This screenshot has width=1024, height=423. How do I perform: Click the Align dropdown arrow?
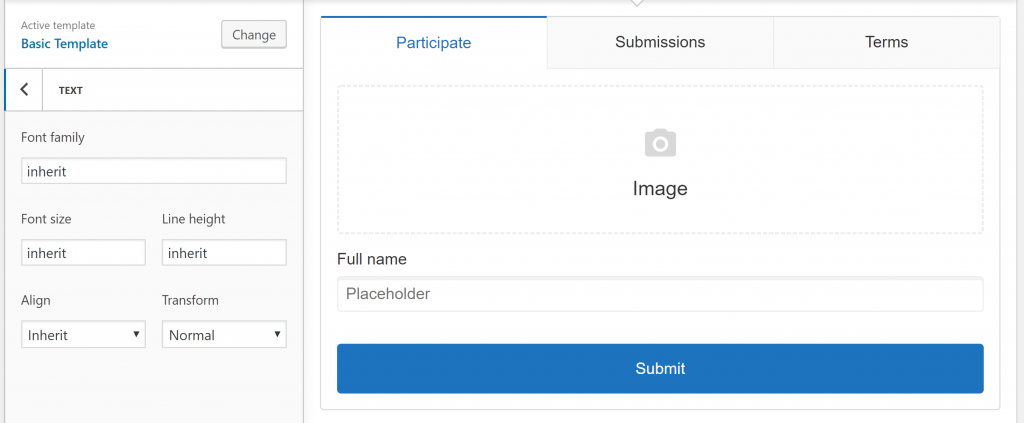coord(136,334)
